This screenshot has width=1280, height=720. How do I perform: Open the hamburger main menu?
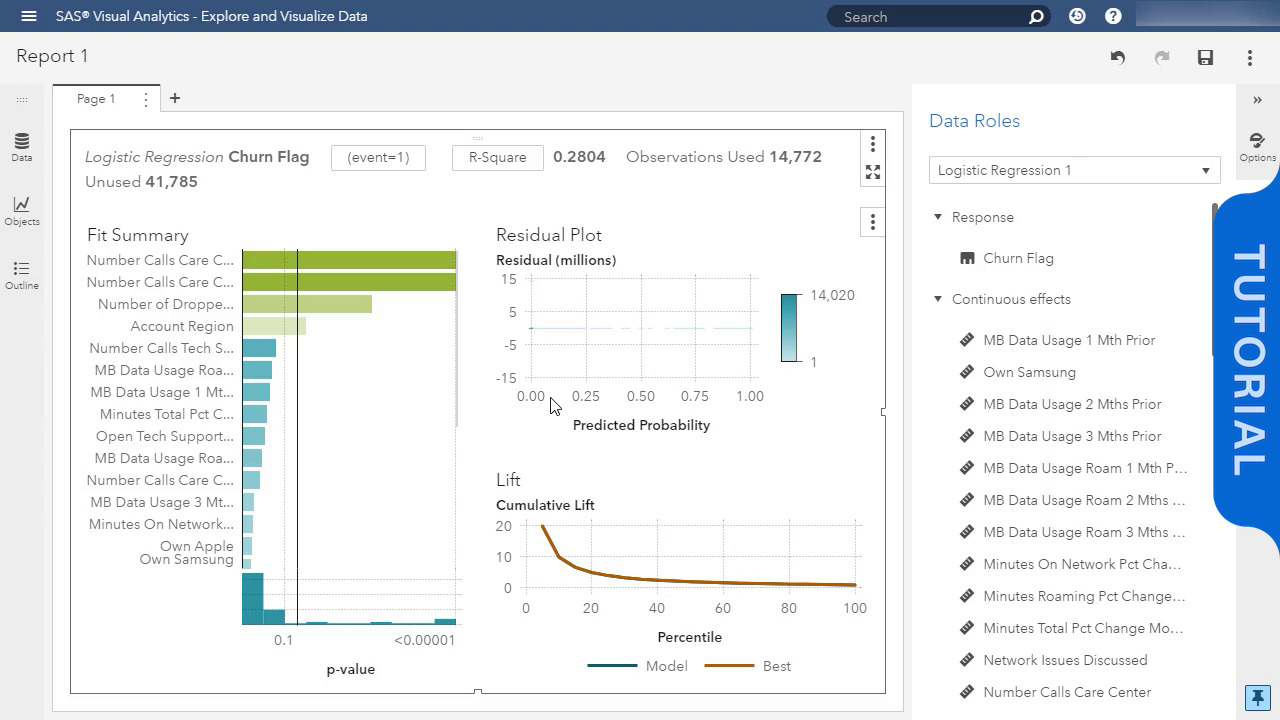[28, 16]
